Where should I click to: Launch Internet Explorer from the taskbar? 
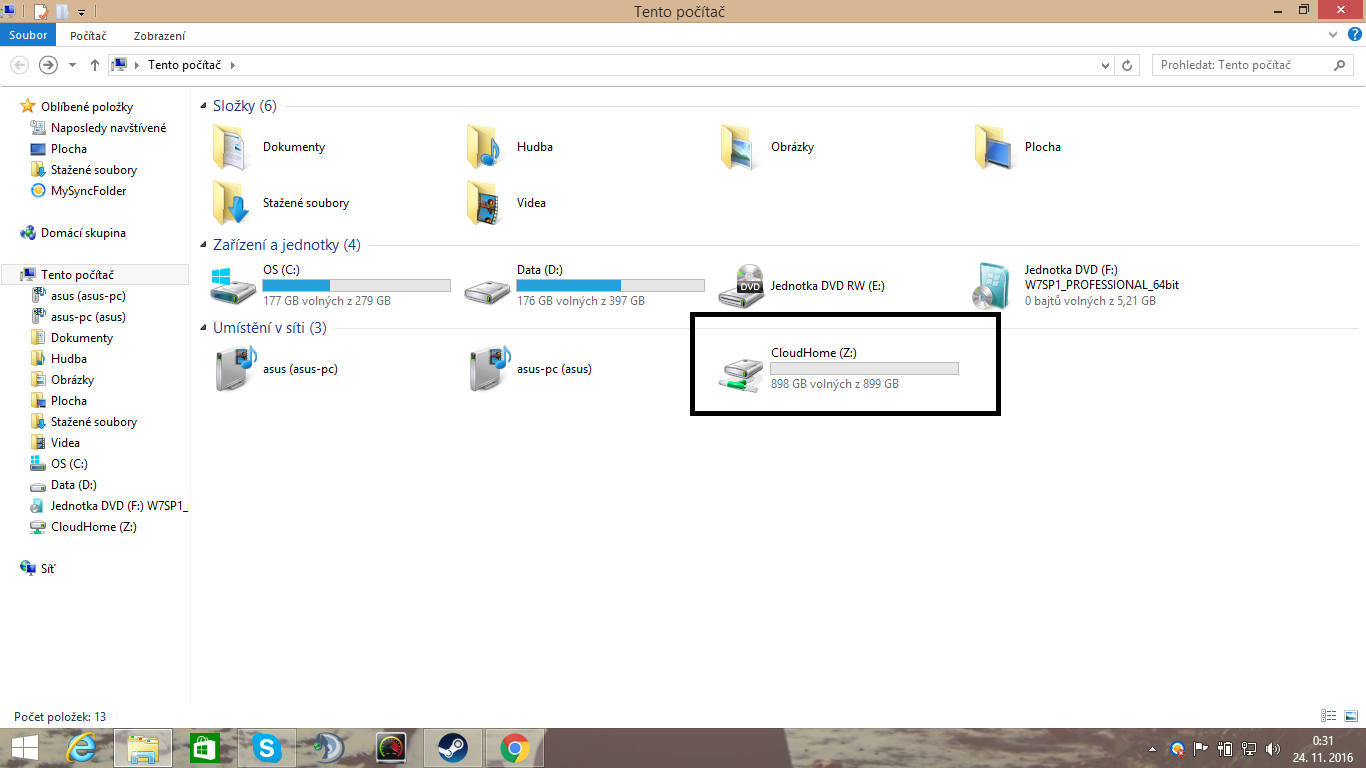[83, 748]
